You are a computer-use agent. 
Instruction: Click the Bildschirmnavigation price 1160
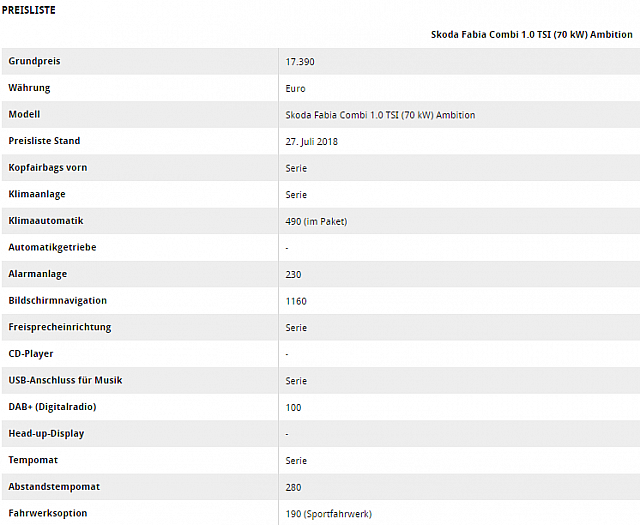296,301
